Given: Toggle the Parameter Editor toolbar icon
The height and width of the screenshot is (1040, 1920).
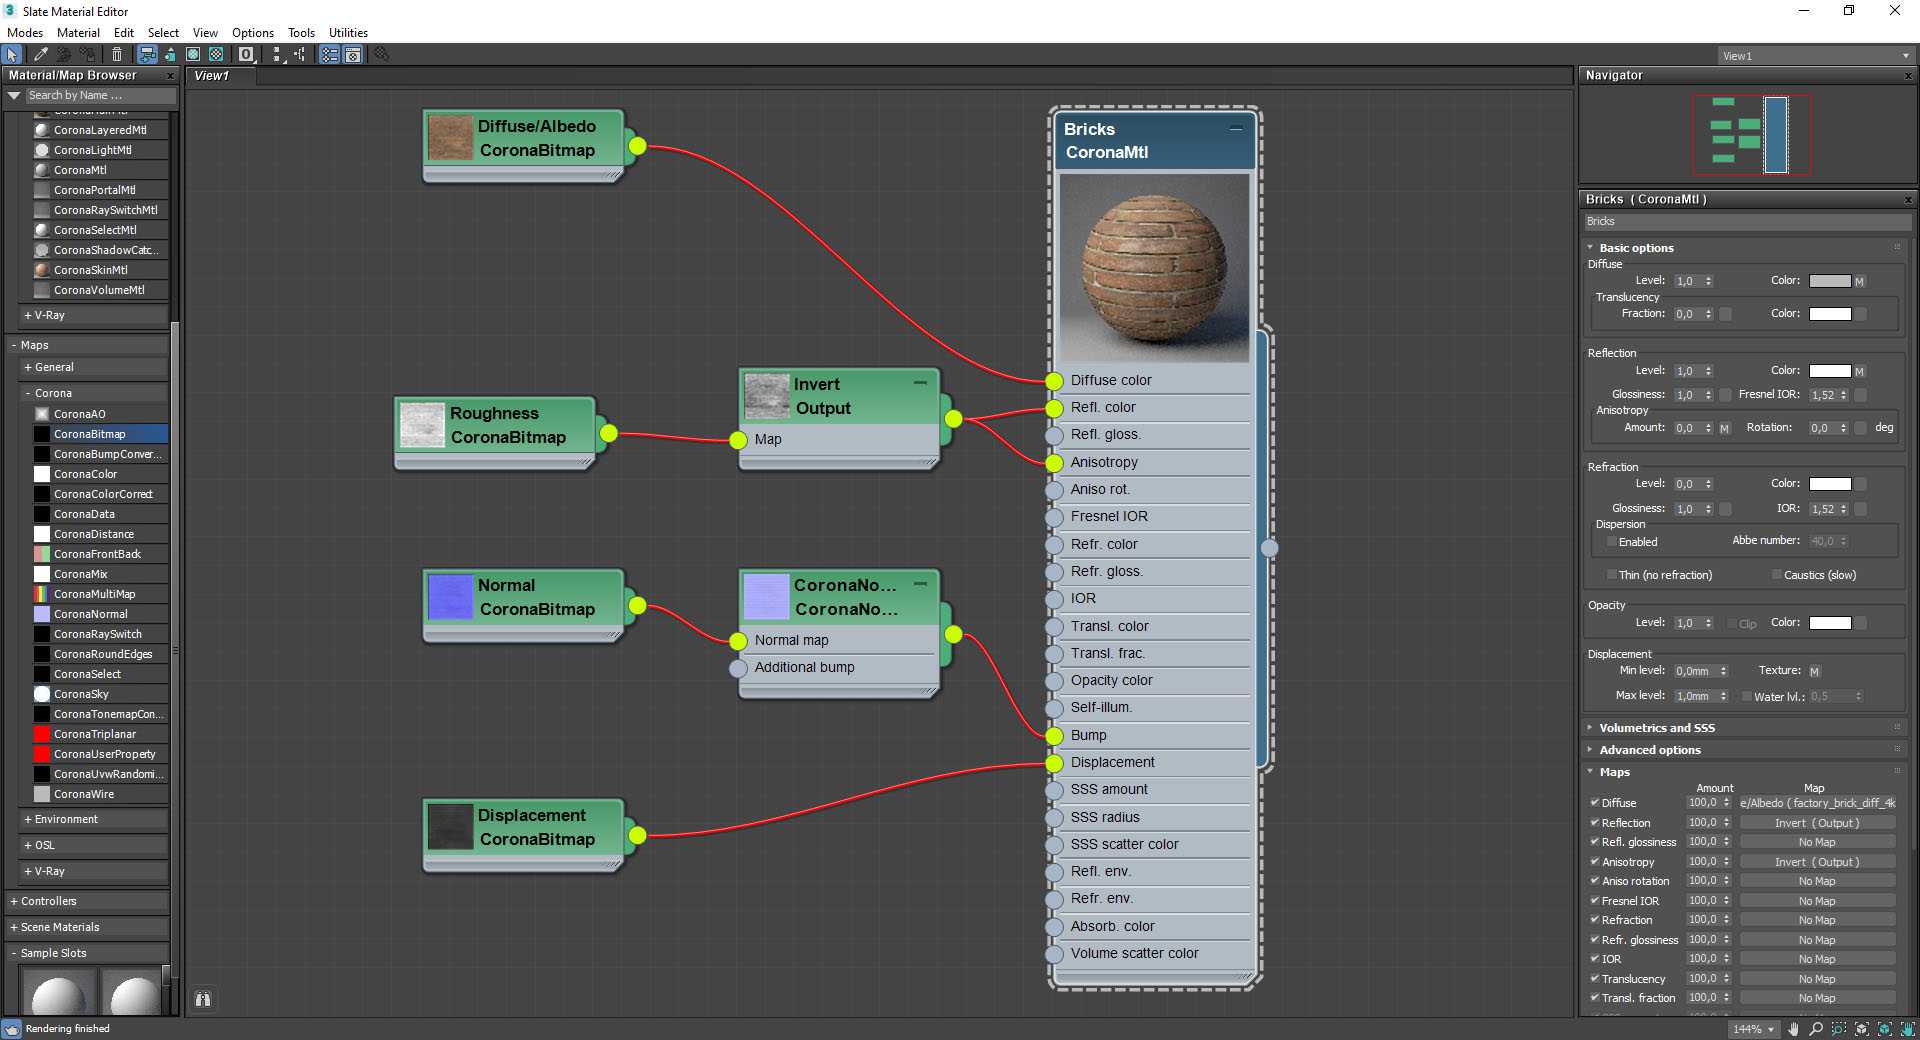Looking at the screenshot, I should tap(353, 55).
